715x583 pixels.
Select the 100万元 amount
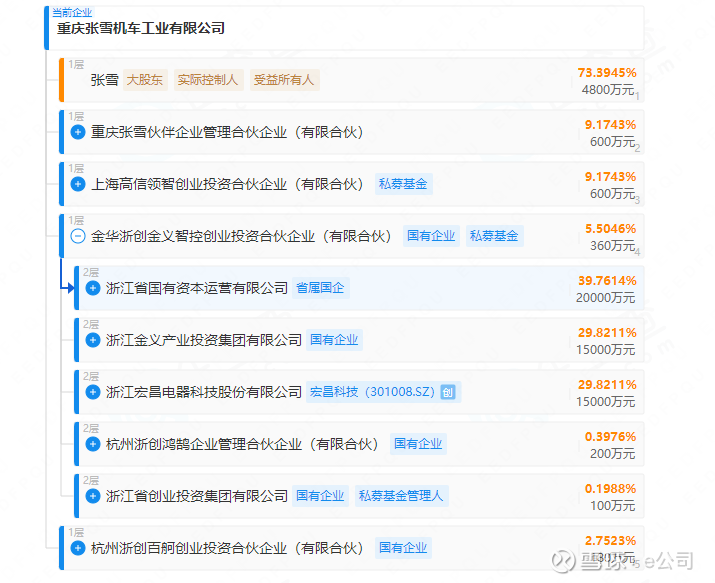612,506
